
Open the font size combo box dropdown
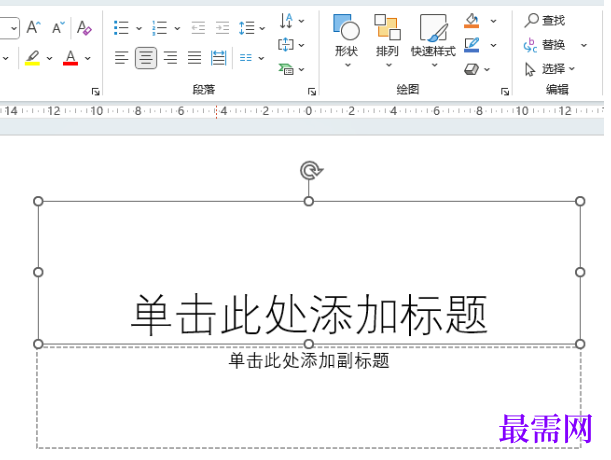[x=14, y=28]
